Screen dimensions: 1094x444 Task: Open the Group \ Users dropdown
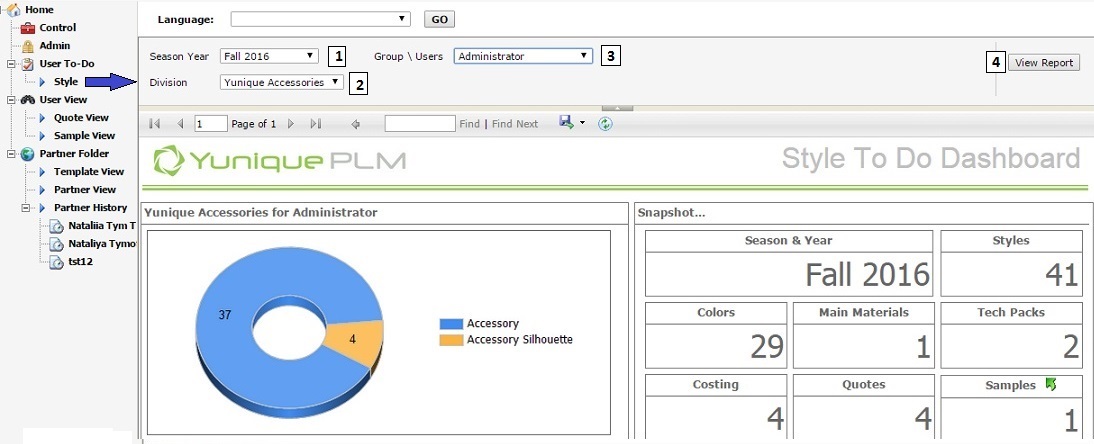[523, 56]
